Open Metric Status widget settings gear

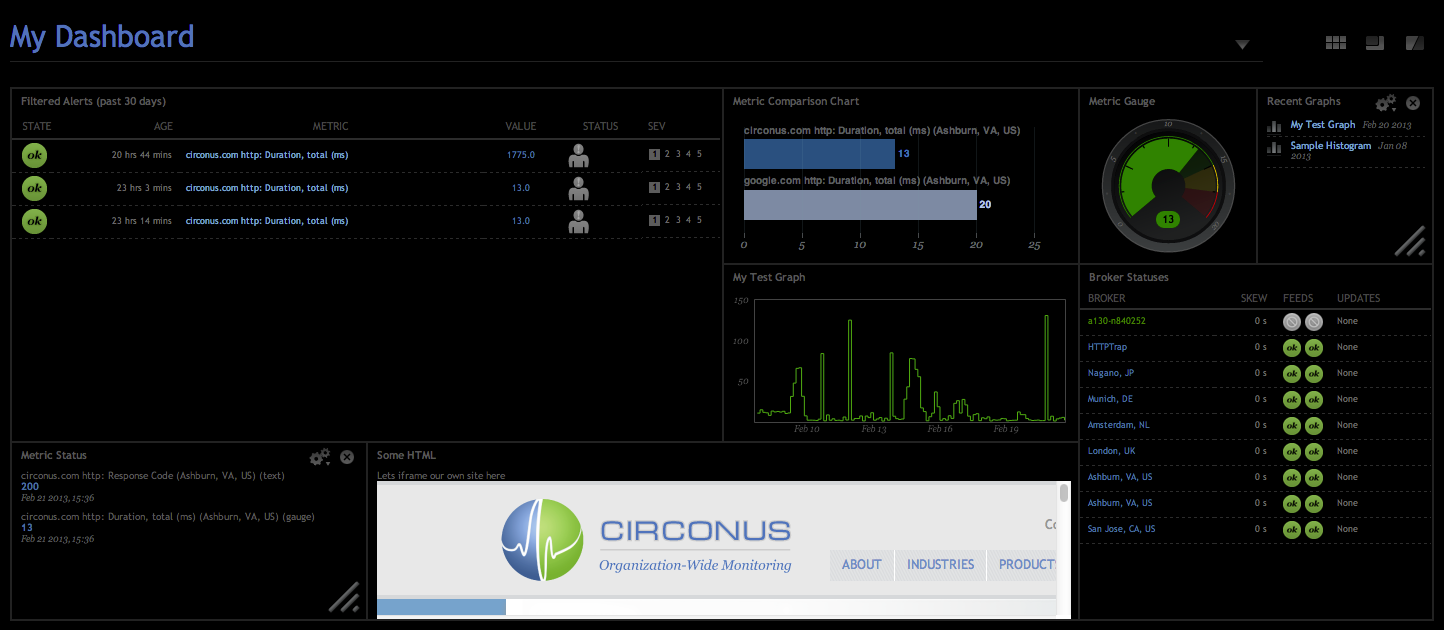click(319, 457)
